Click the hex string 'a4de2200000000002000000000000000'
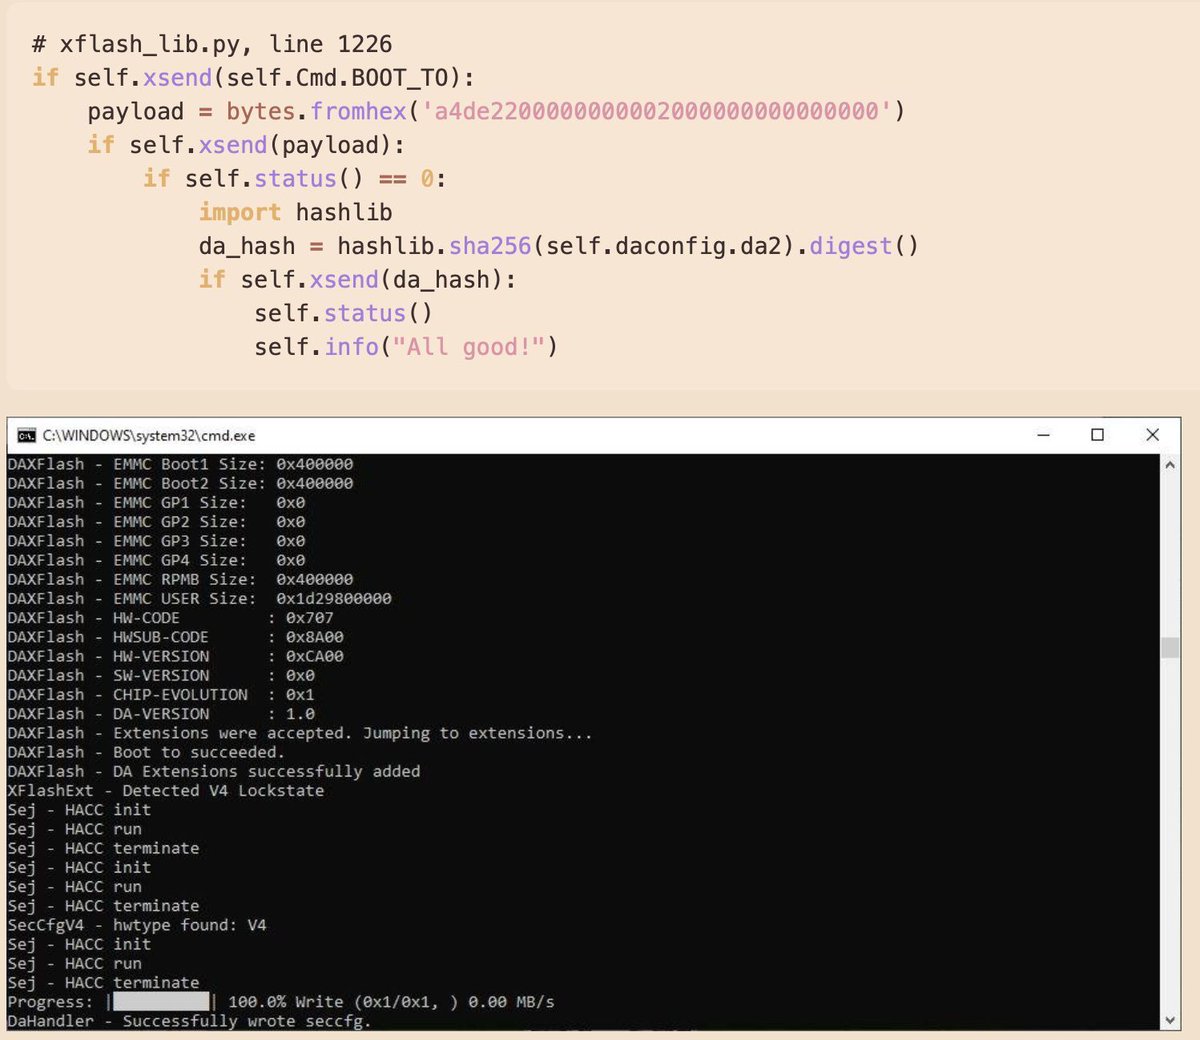The height and width of the screenshot is (1040, 1200). point(656,111)
